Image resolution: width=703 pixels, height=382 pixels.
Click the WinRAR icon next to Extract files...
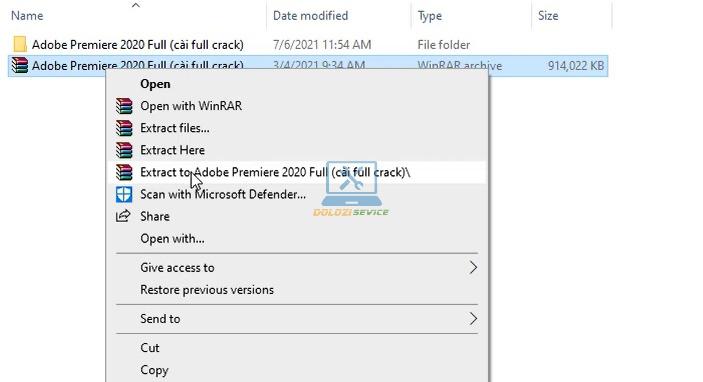coord(124,128)
